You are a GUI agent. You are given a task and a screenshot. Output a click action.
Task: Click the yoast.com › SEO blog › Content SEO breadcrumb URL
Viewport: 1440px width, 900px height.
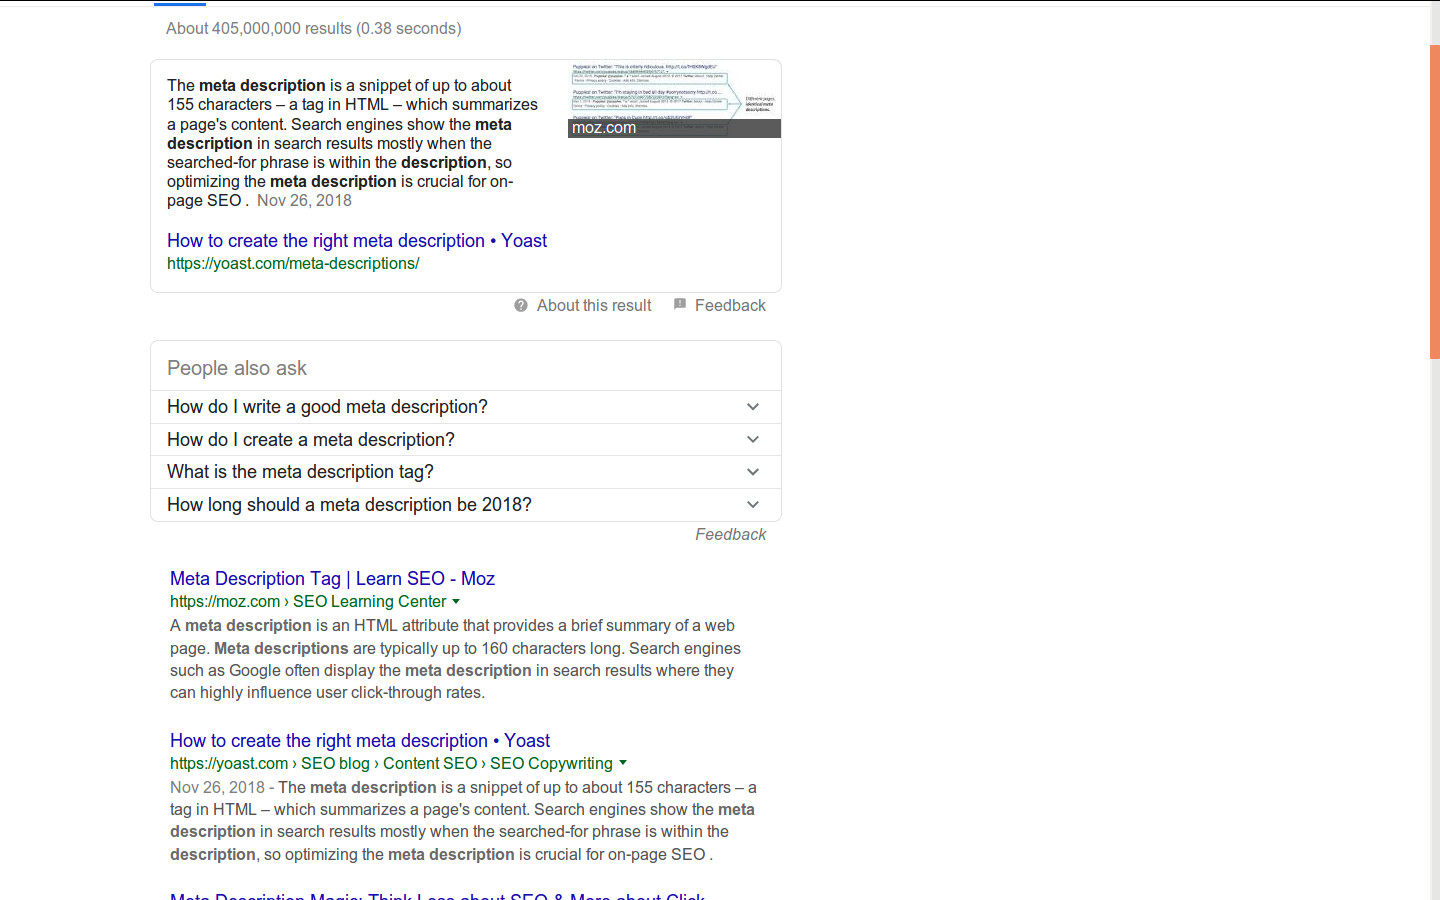tap(391, 763)
